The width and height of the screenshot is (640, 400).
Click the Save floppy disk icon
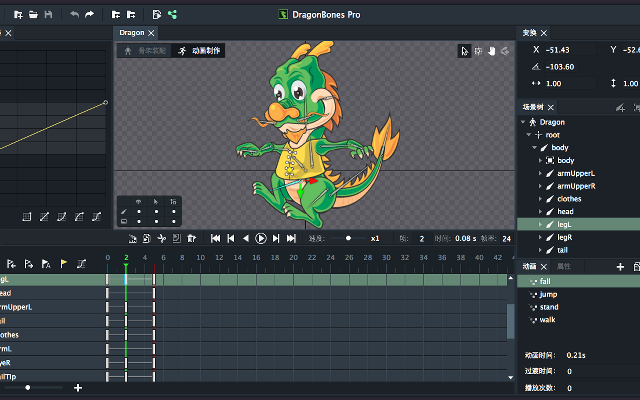coord(48,15)
